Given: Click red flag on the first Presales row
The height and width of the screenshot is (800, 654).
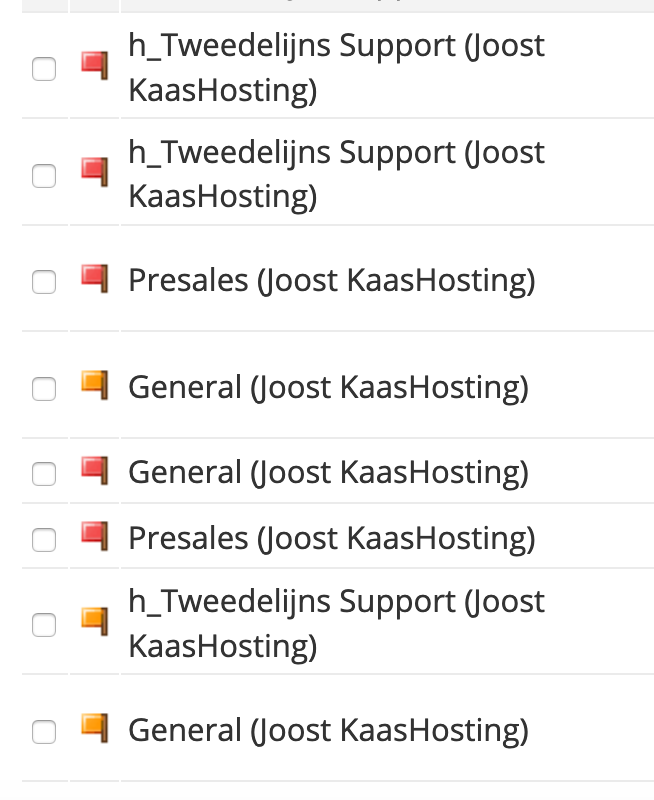Looking at the screenshot, I should click(94, 278).
